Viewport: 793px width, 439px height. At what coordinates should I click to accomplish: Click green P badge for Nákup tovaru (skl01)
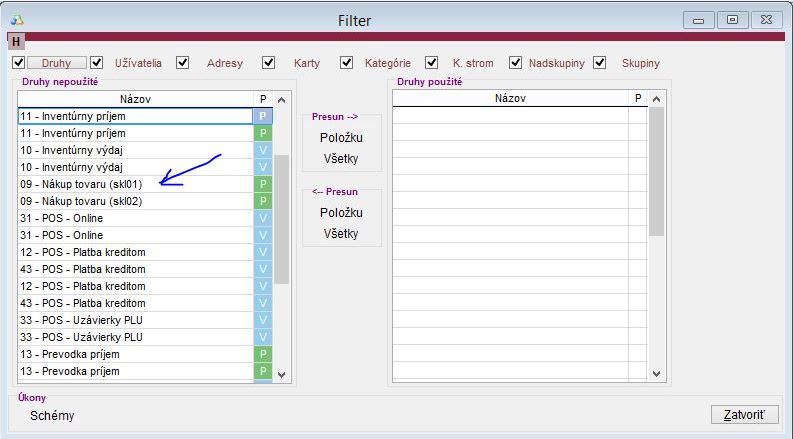pyautogui.click(x=264, y=184)
